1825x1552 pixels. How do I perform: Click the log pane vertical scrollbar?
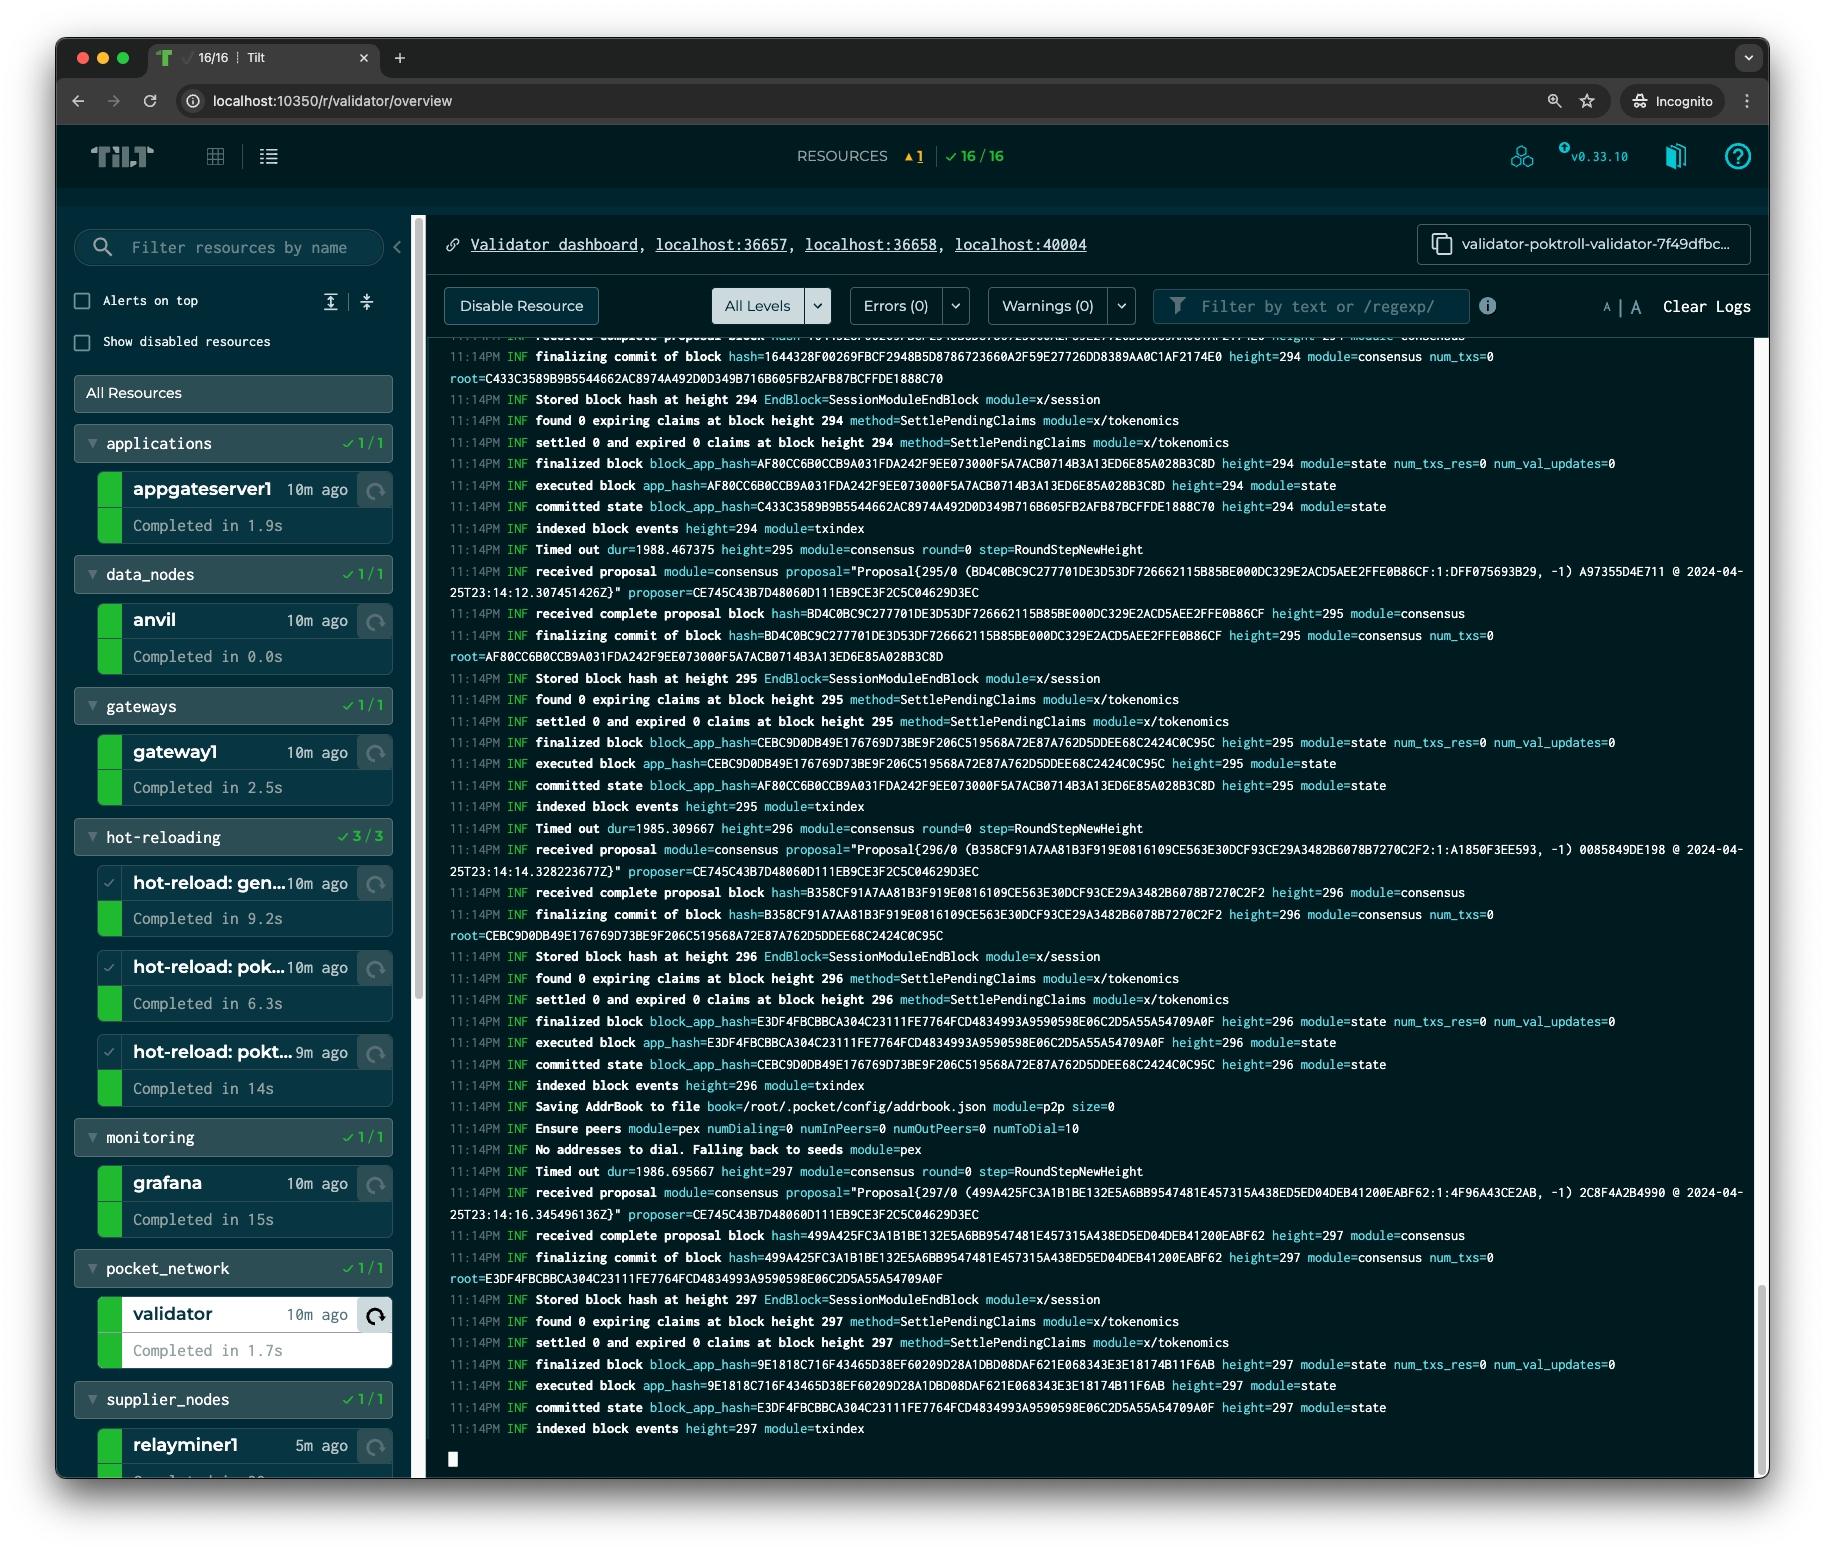[1761, 1380]
